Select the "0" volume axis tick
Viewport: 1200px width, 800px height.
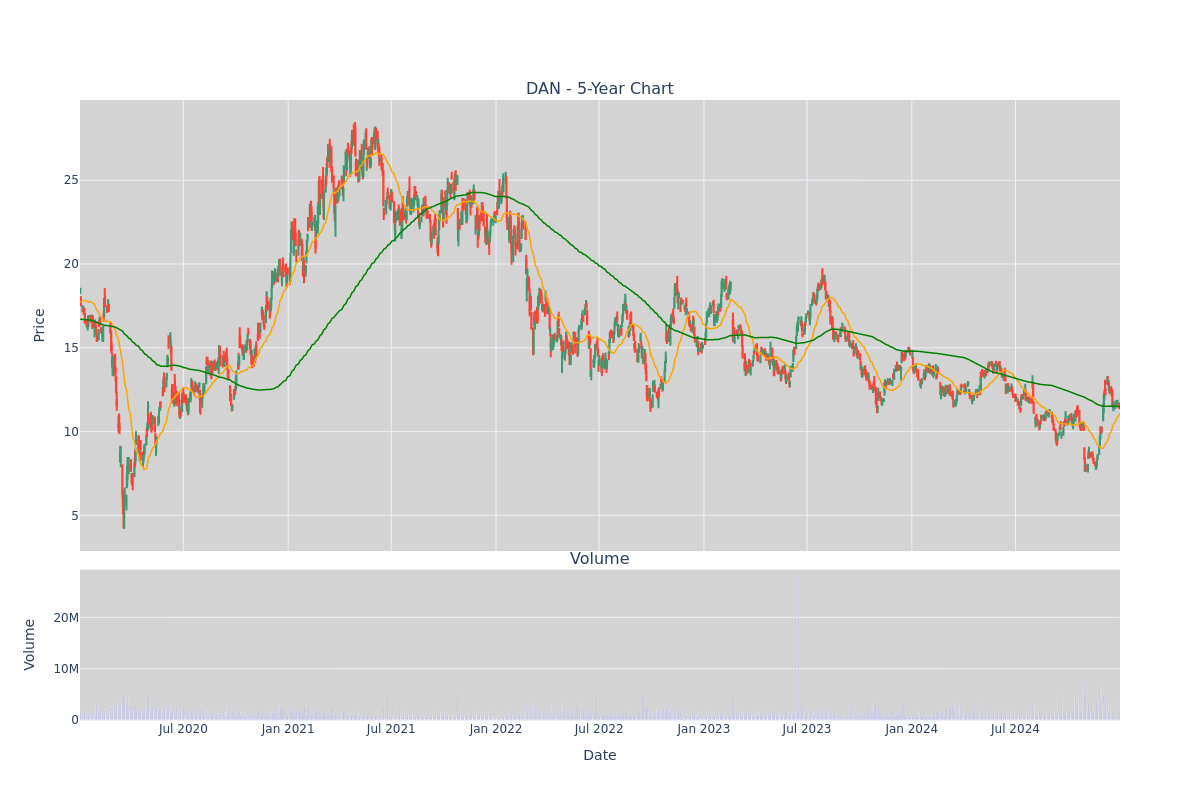[75, 720]
